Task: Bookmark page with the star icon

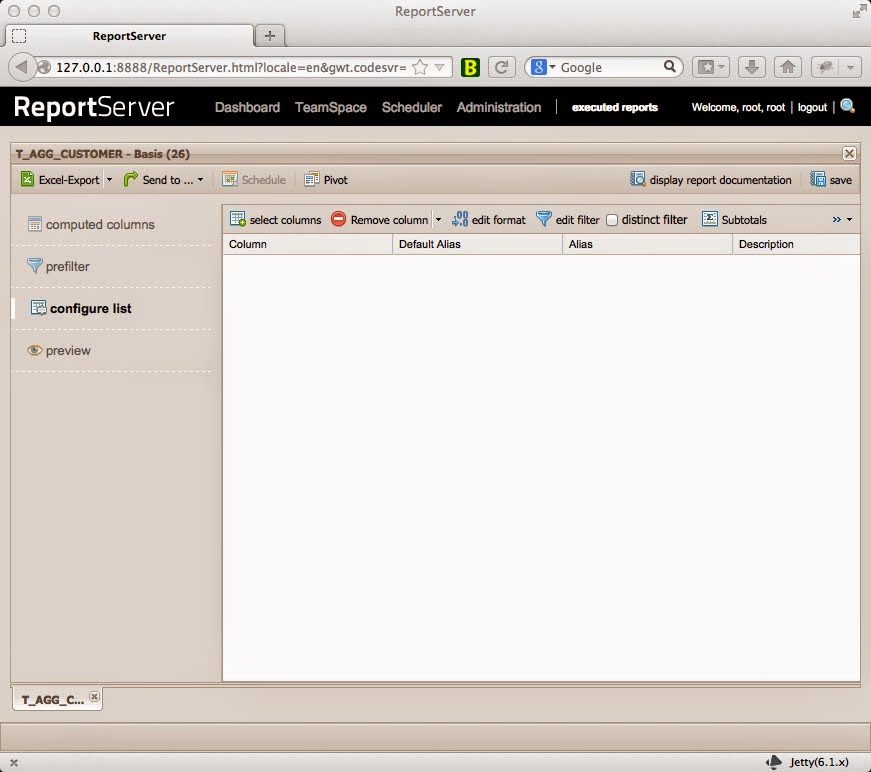Action: (x=421, y=67)
